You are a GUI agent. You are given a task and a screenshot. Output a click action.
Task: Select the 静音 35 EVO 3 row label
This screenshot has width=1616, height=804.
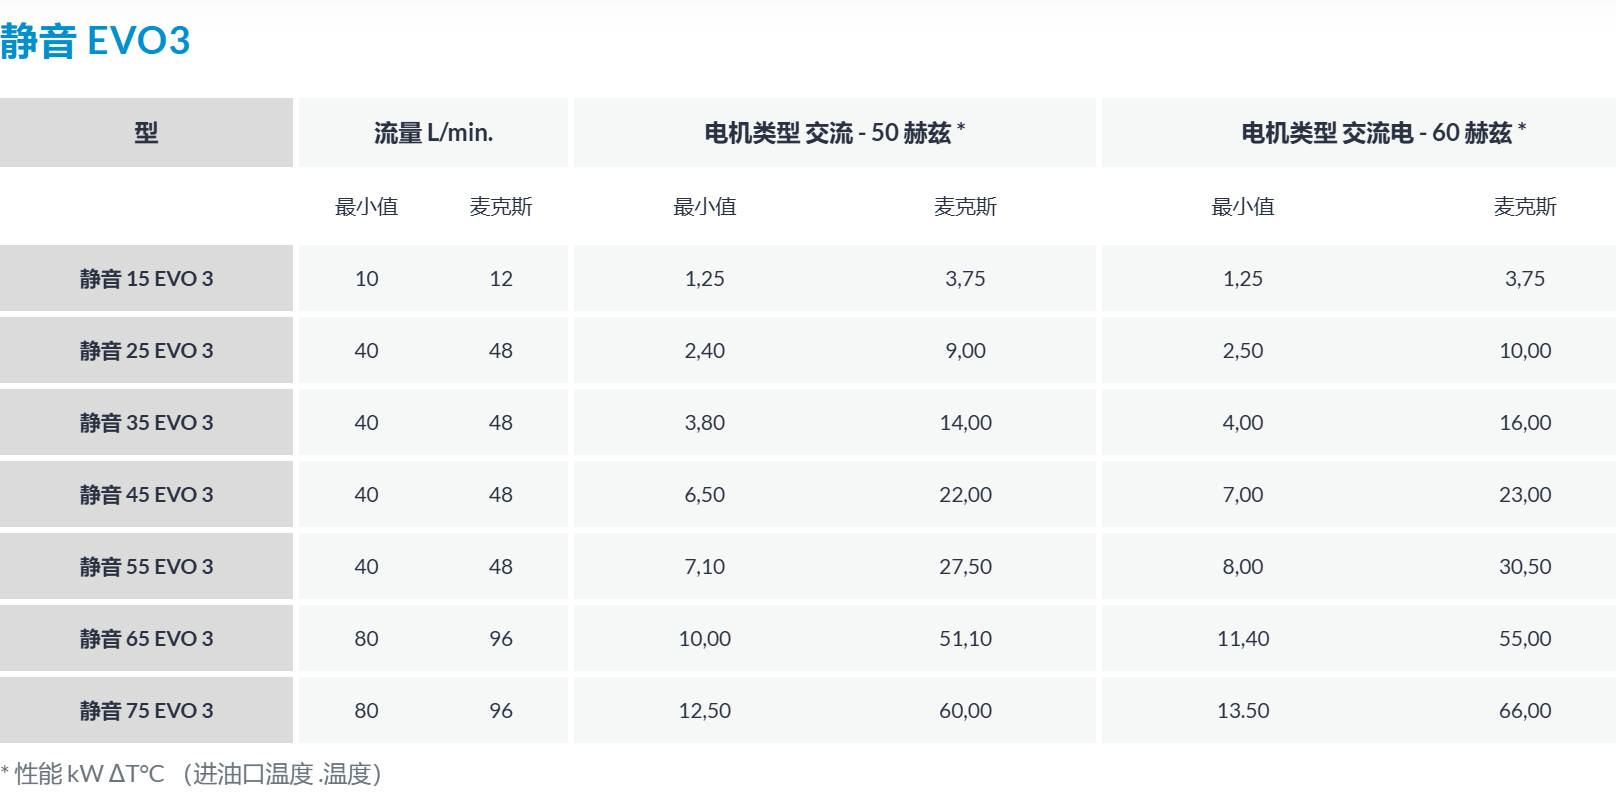[146, 422]
